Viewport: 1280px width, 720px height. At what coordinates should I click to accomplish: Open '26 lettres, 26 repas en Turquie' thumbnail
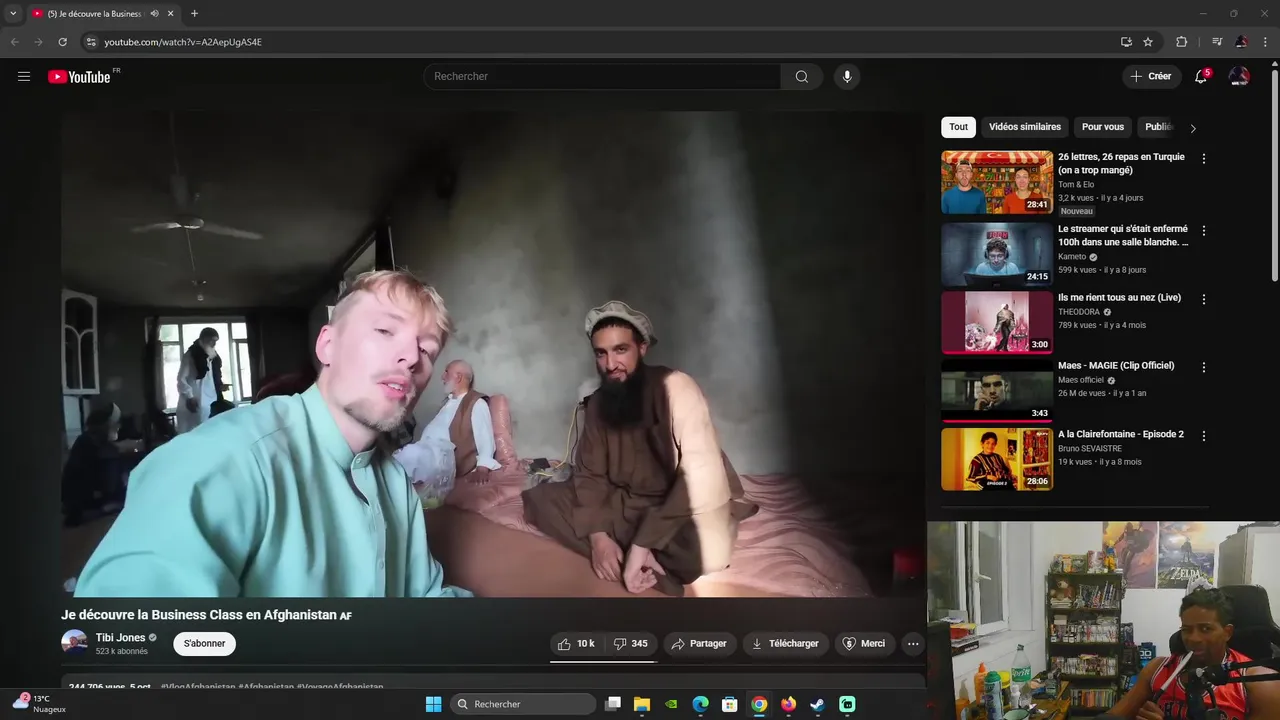coord(997,182)
